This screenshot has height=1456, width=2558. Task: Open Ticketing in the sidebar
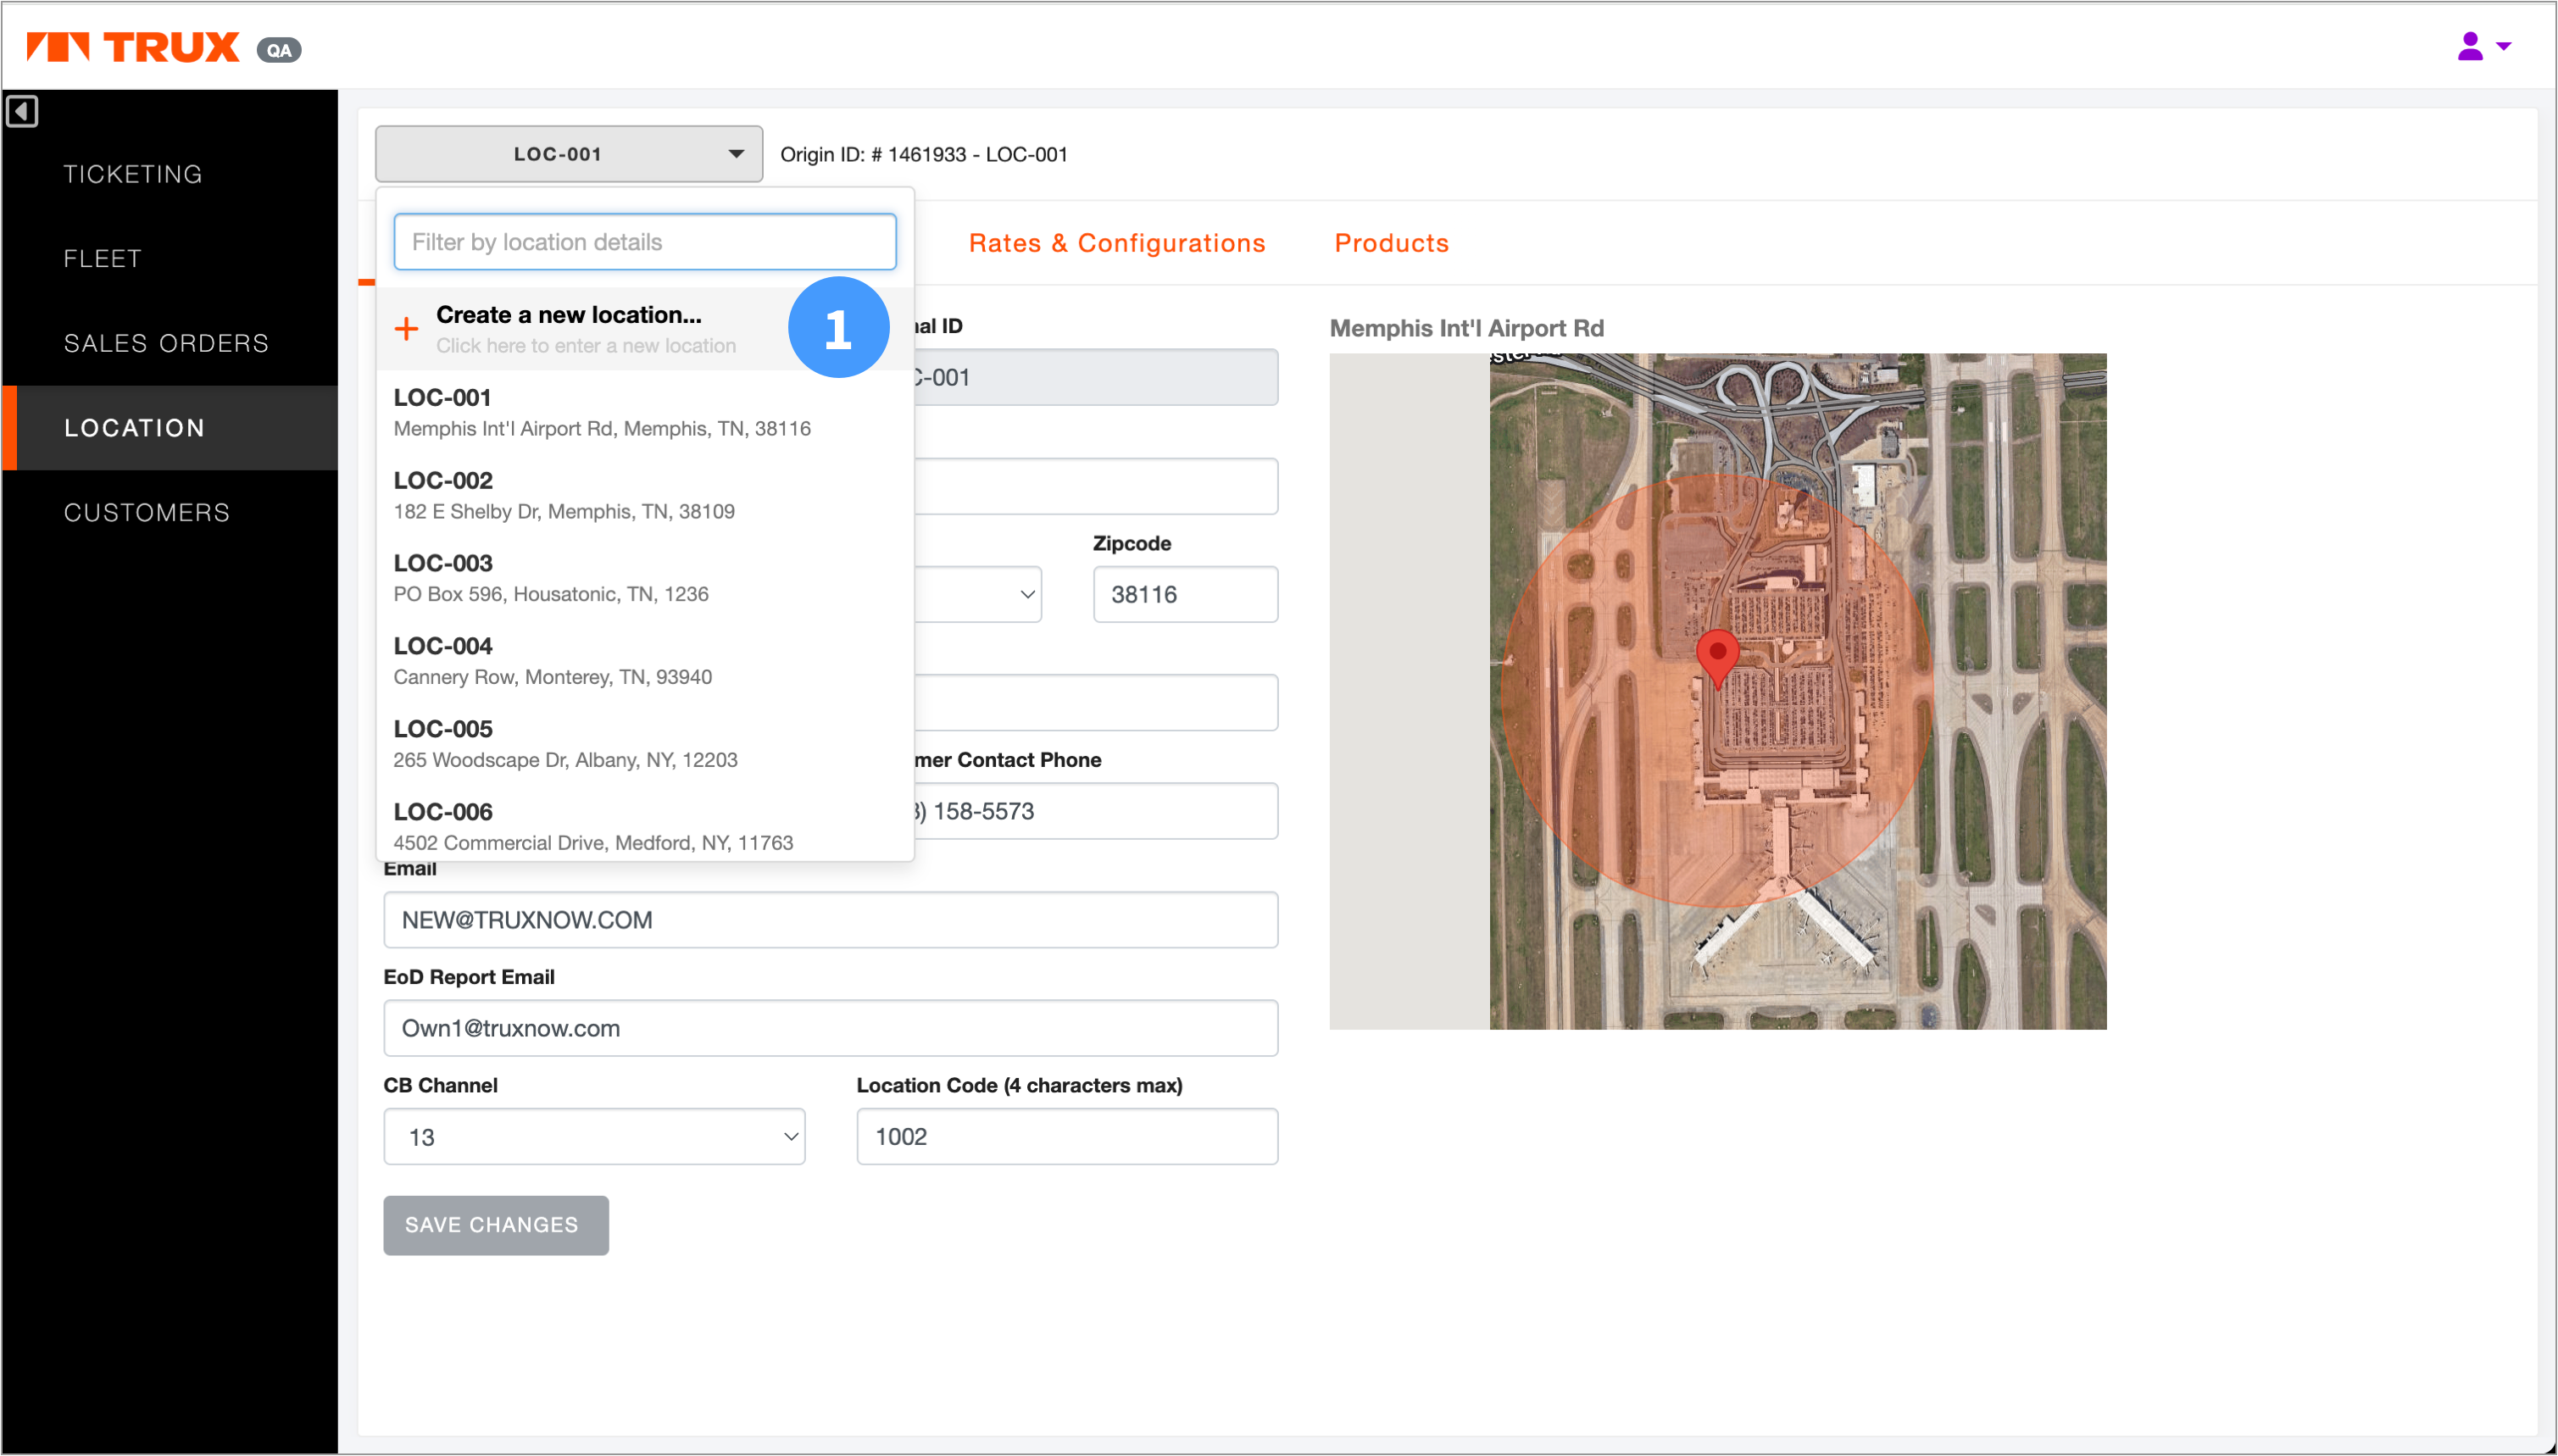point(133,174)
